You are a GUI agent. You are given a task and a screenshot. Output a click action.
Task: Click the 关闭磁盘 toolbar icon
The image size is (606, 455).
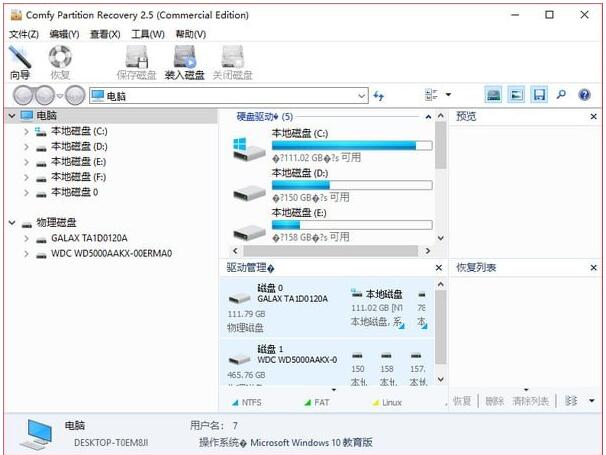(232, 57)
